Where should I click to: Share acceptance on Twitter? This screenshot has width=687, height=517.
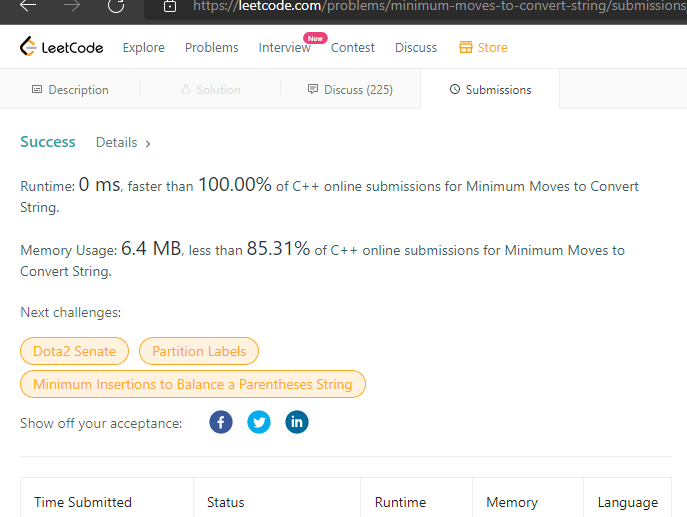point(259,422)
